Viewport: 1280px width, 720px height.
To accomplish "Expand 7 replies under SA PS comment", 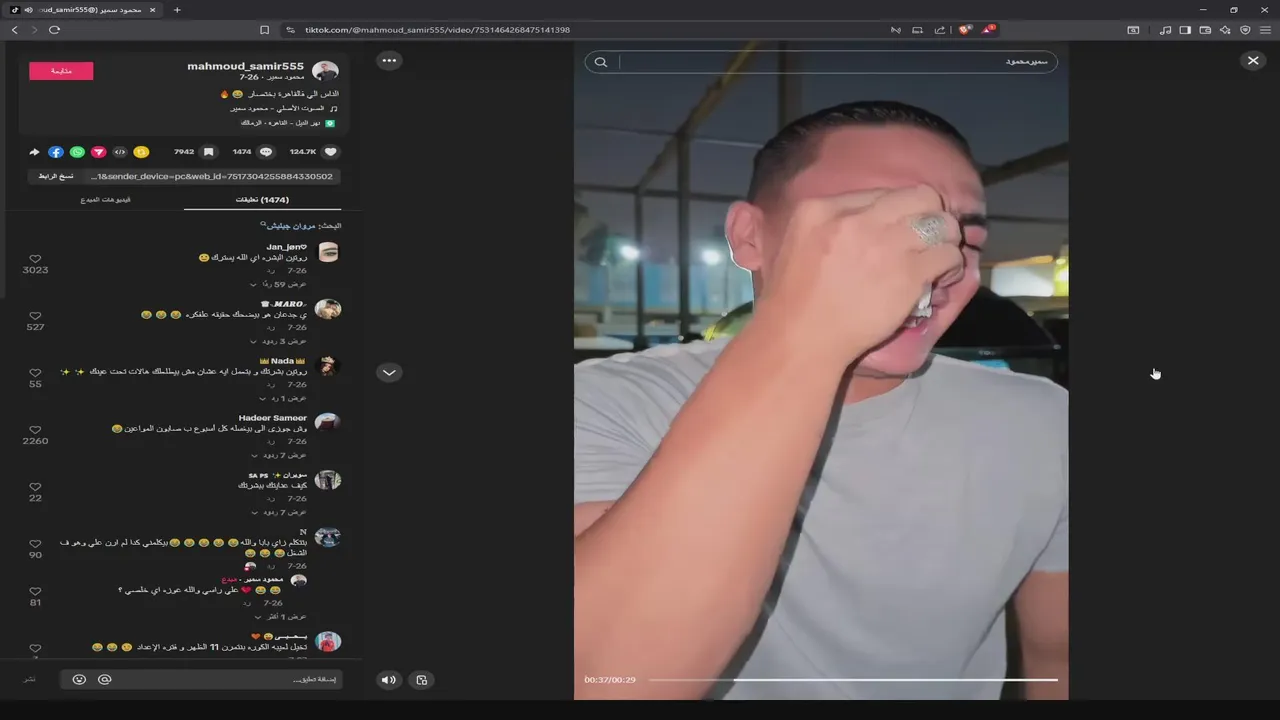I will coord(278,512).
